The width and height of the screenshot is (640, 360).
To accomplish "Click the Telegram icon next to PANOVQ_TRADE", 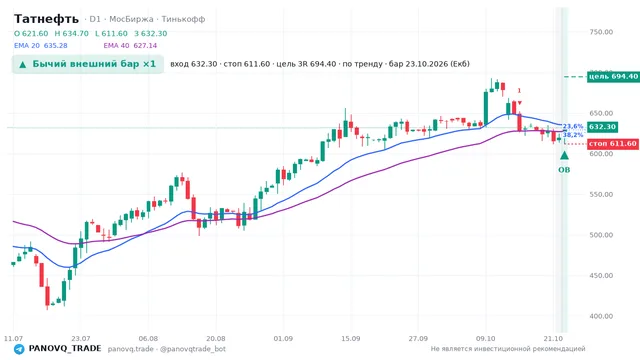I will click(x=19, y=349).
